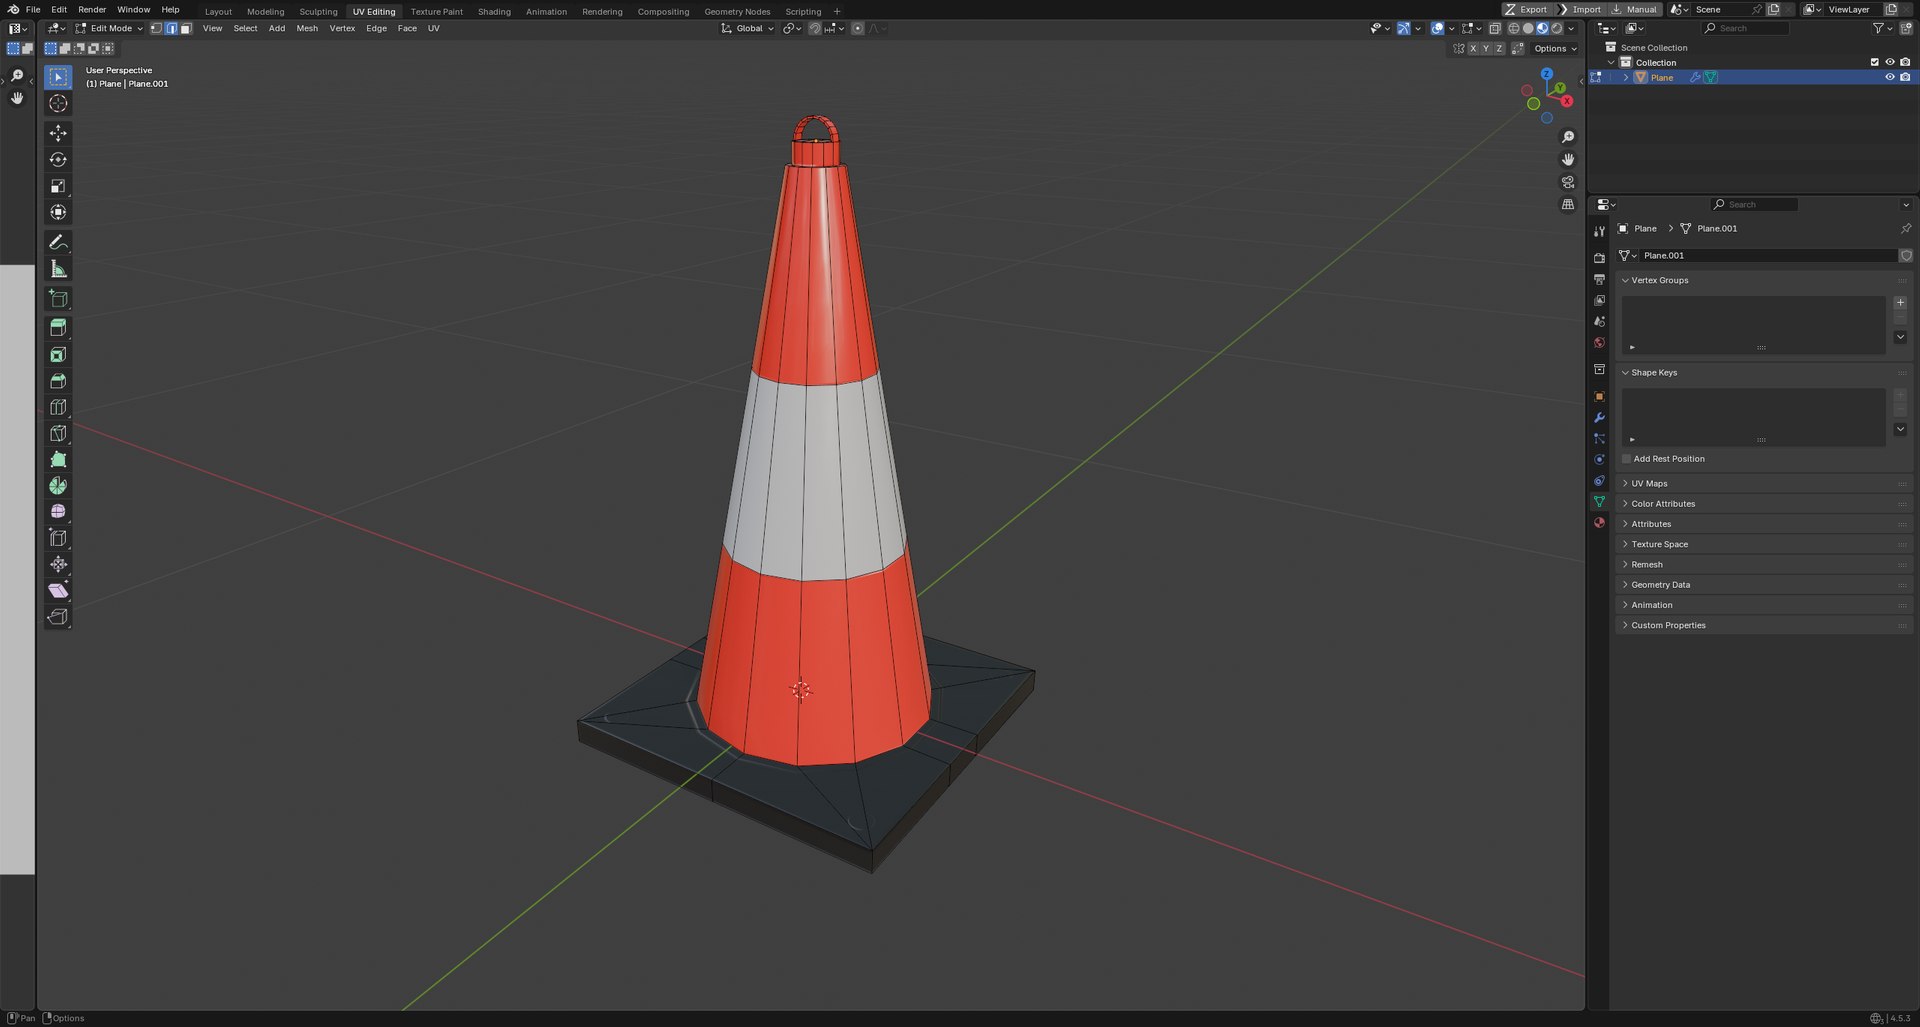Click the Import button
The image size is (1920, 1027).
(x=1580, y=9)
